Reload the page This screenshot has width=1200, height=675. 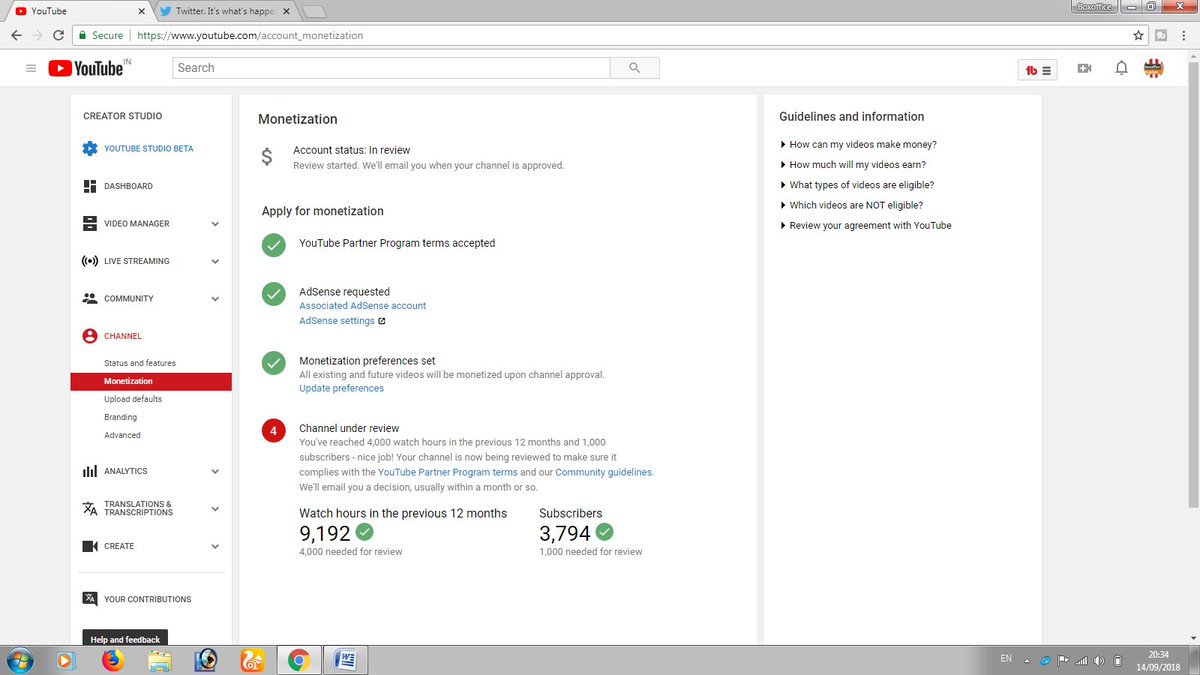[60, 35]
